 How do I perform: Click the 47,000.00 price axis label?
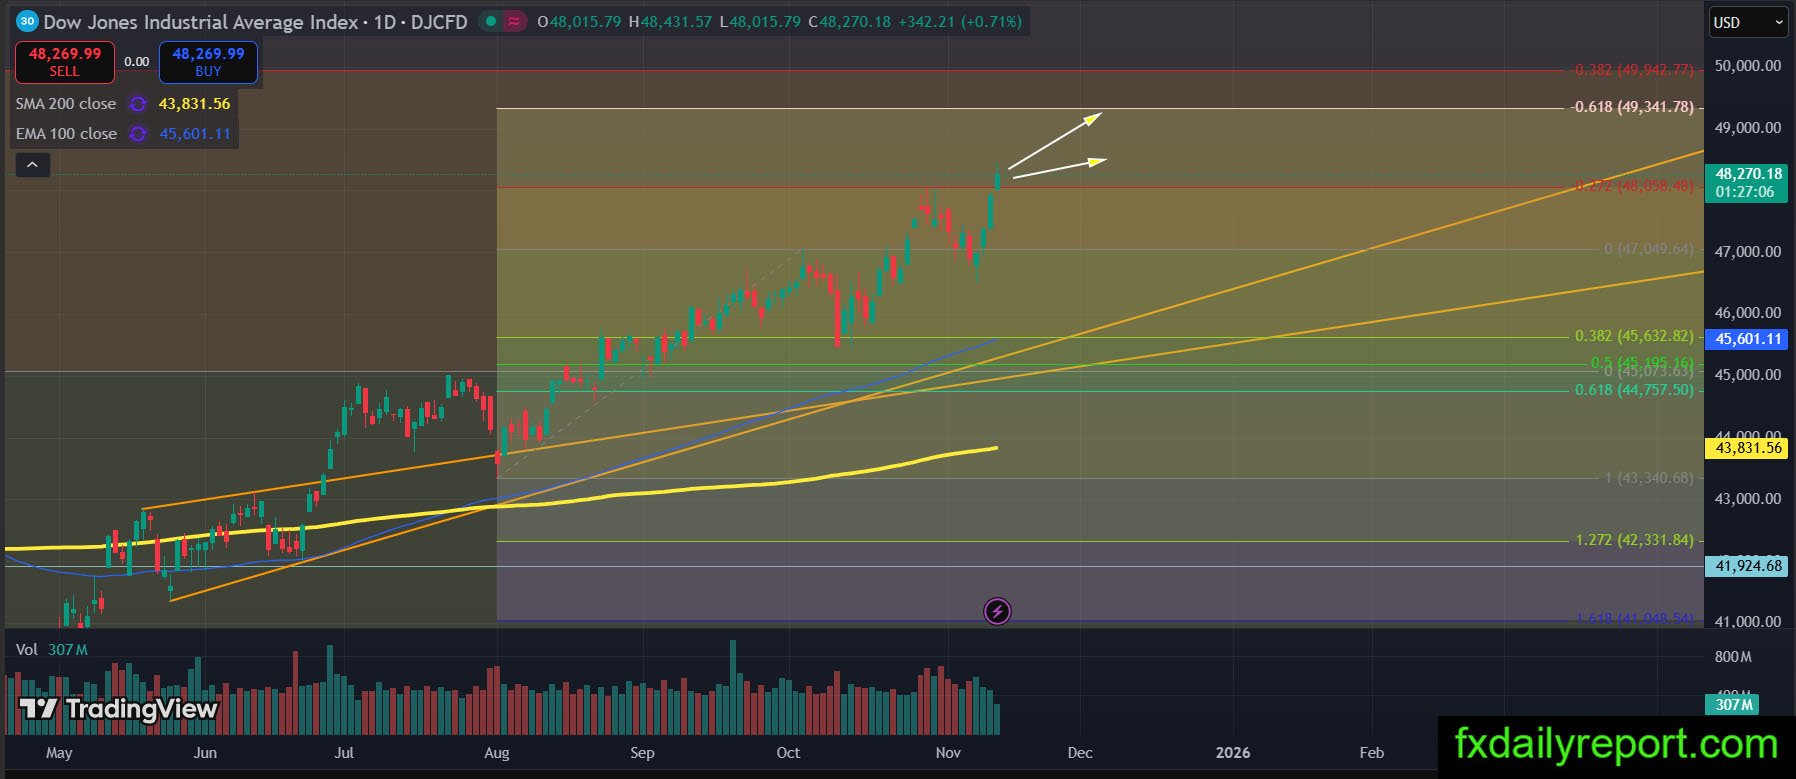point(1748,252)
